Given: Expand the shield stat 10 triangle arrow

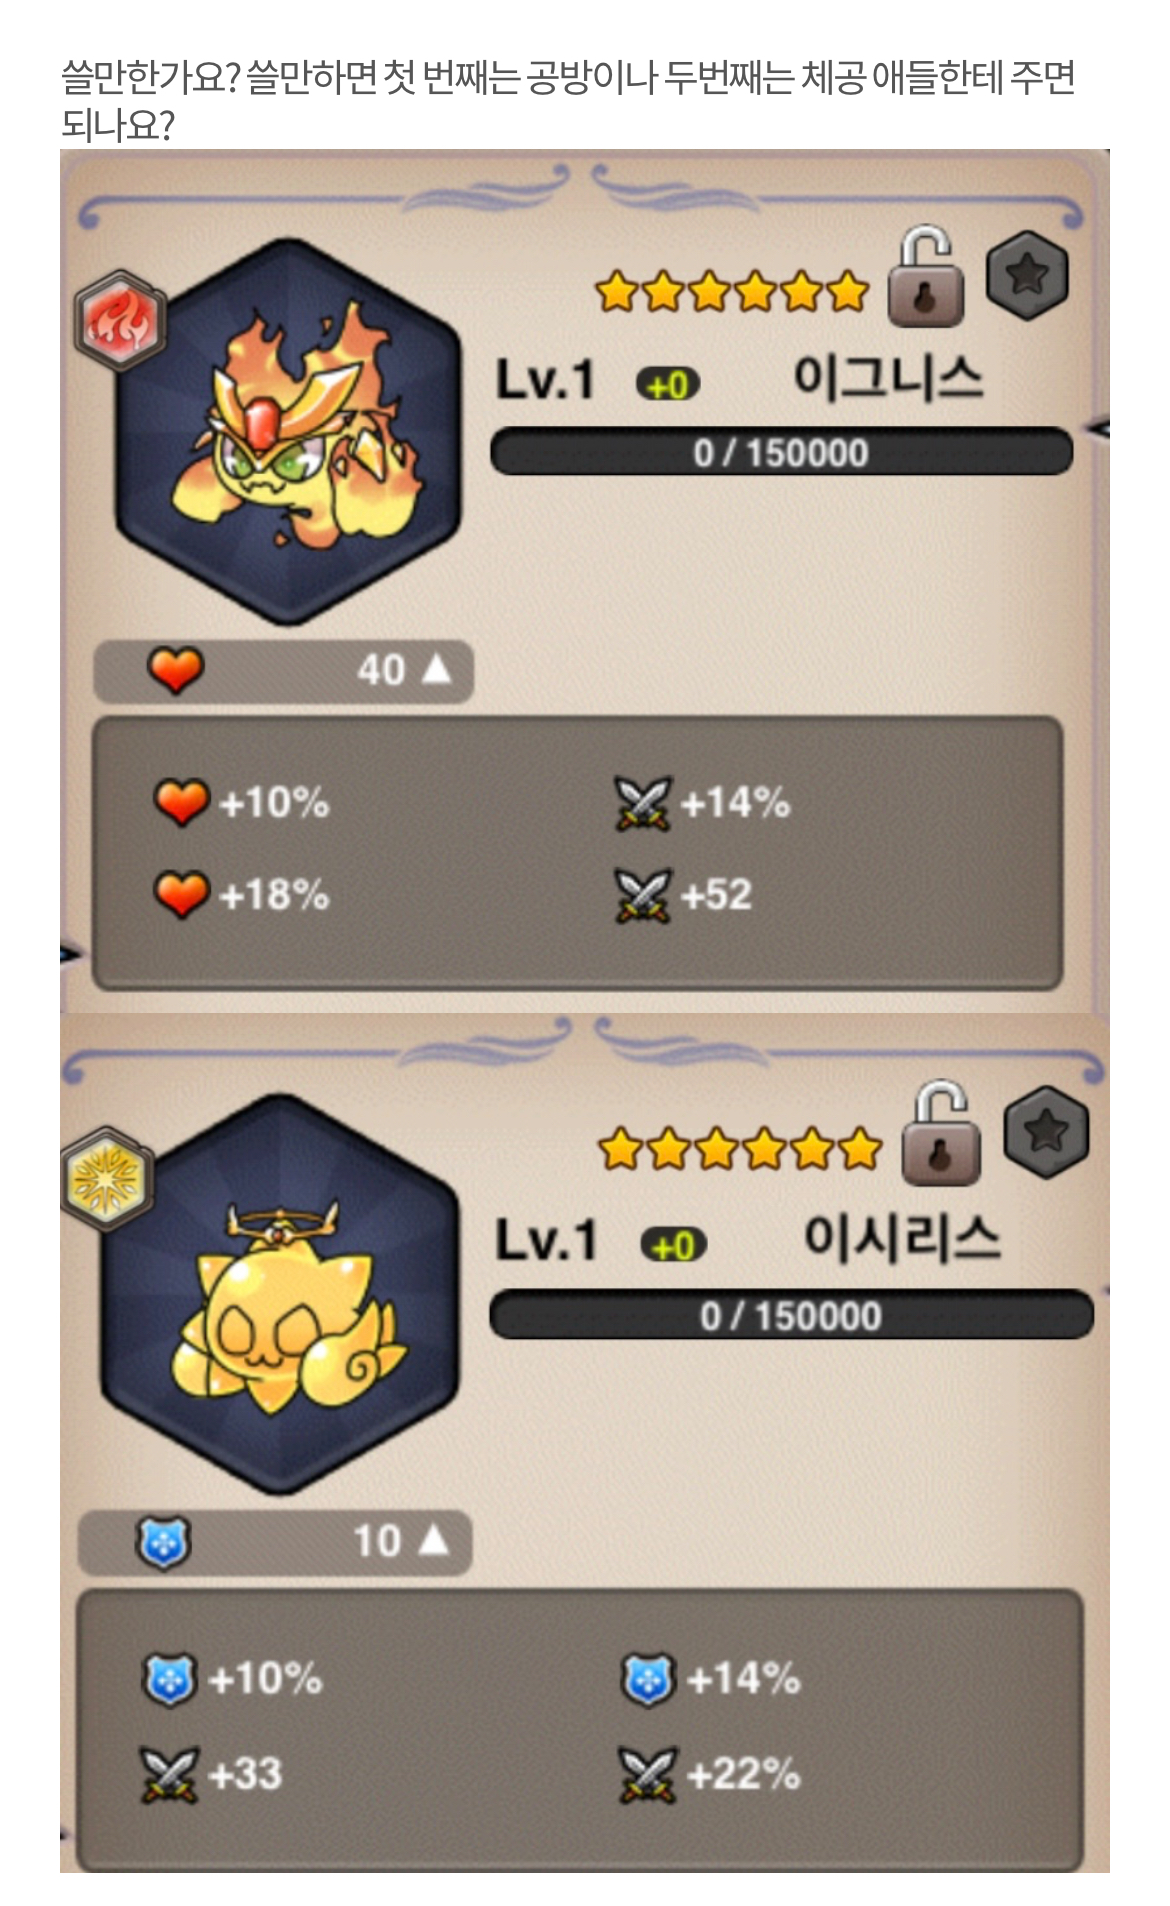Looking at the screenshot, I should point(432,1540).
